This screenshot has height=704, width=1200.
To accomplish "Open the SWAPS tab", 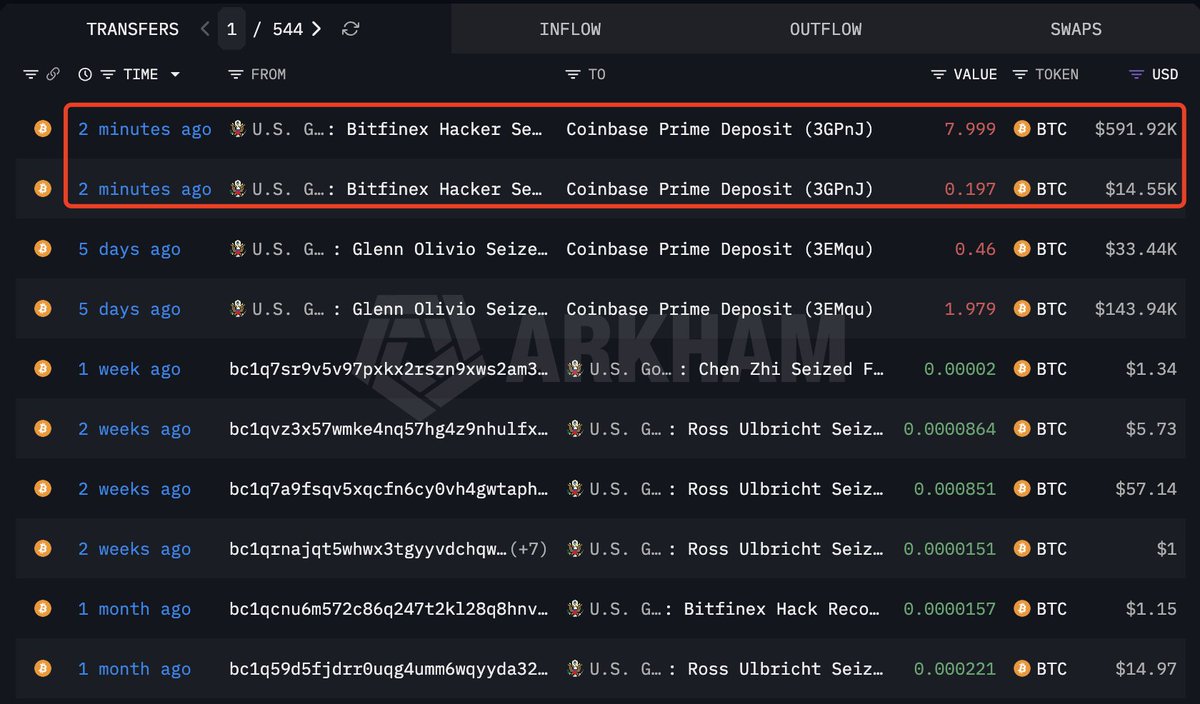I will (x=1076, y=29).
